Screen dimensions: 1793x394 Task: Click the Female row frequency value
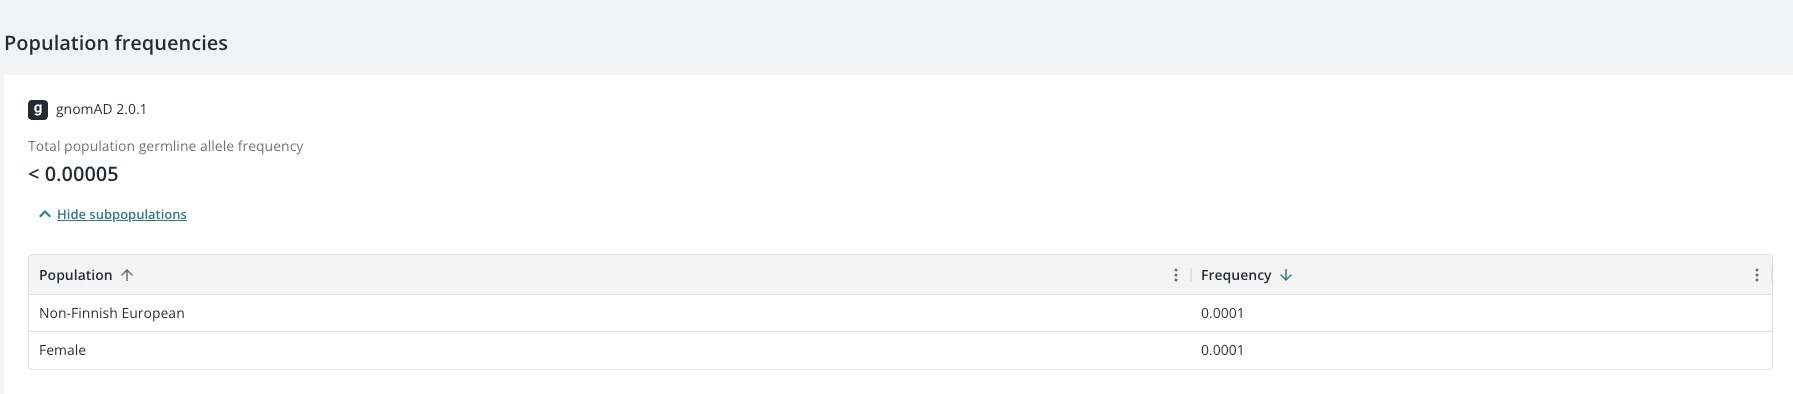click(x=1222, y=350)
